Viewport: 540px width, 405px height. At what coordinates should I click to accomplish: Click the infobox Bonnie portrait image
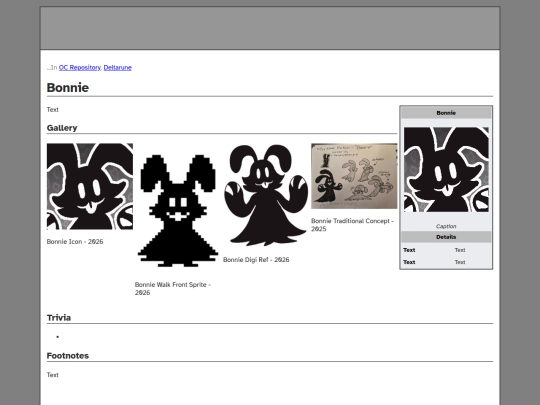(446, 169)
